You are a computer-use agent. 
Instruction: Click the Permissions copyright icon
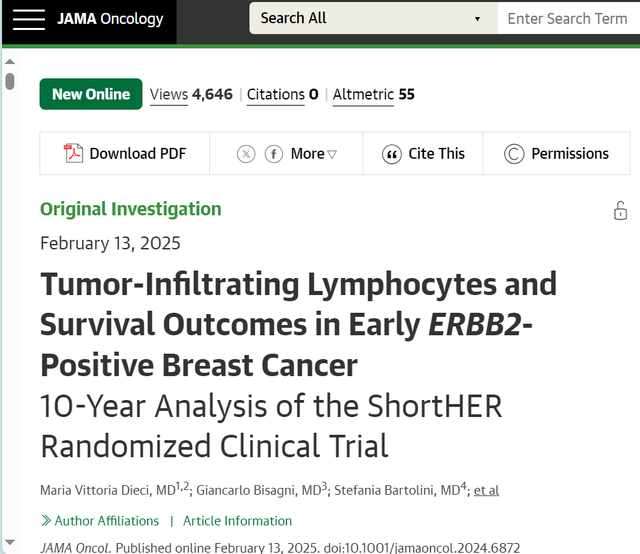[x=514, y=154]
